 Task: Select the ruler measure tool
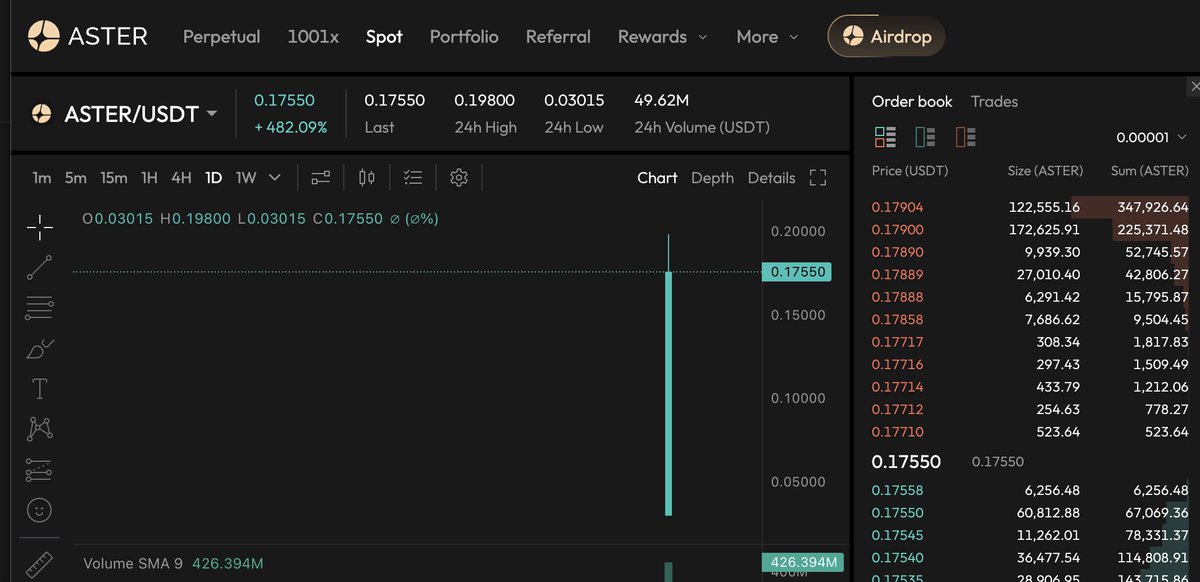pyautogui.click(x=40, y=563)
